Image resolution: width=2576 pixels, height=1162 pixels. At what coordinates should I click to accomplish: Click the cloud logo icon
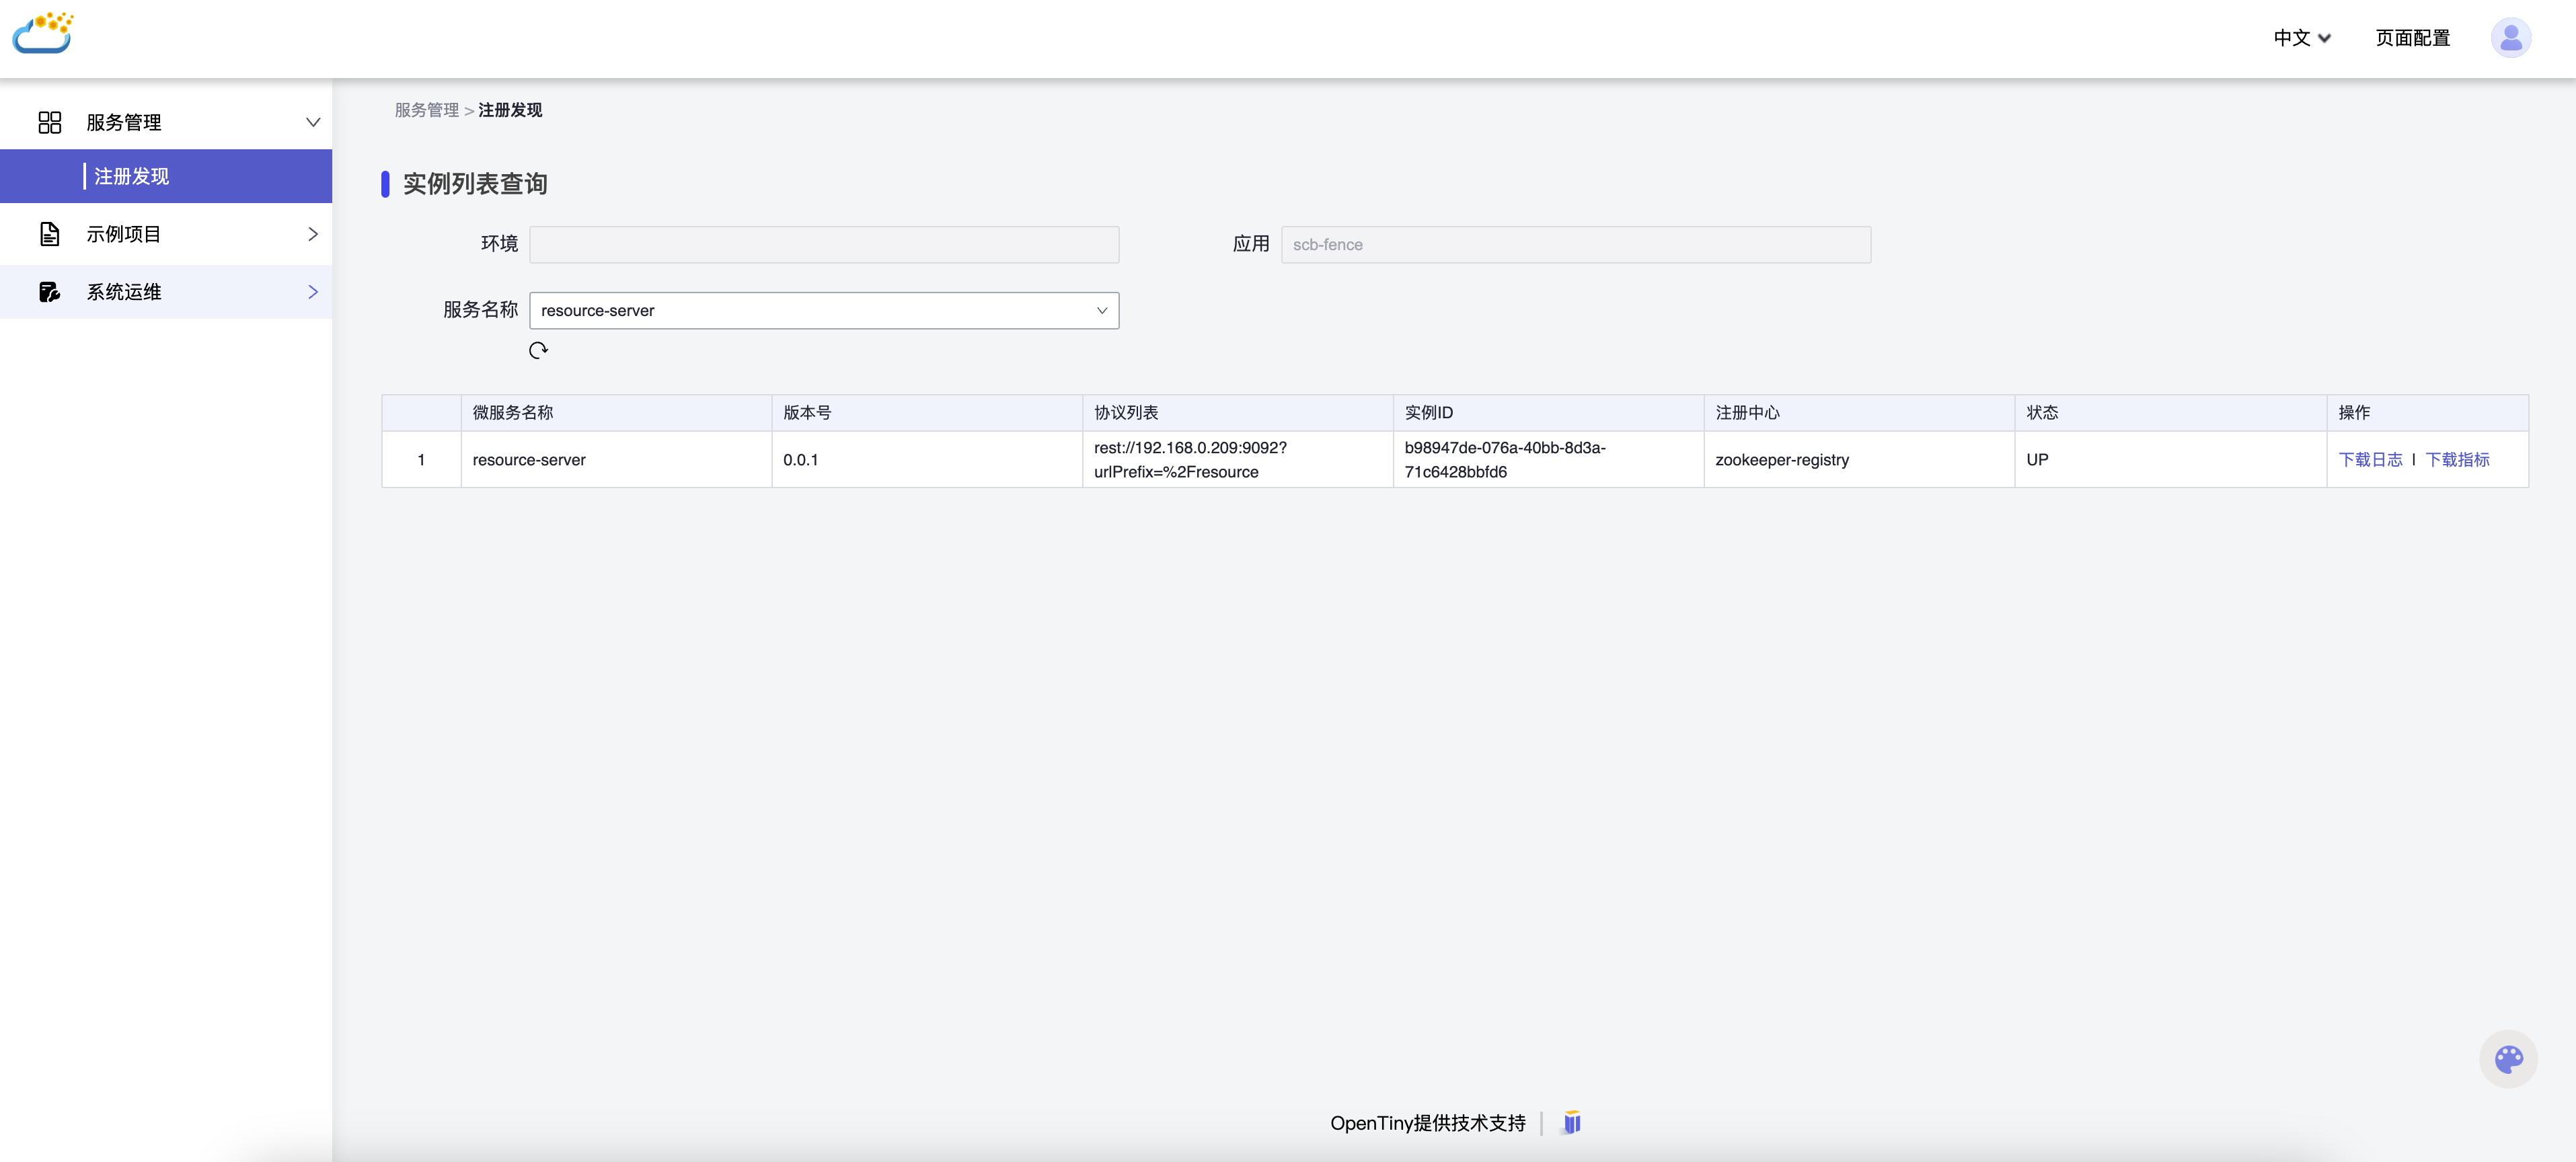coord(43,34)
